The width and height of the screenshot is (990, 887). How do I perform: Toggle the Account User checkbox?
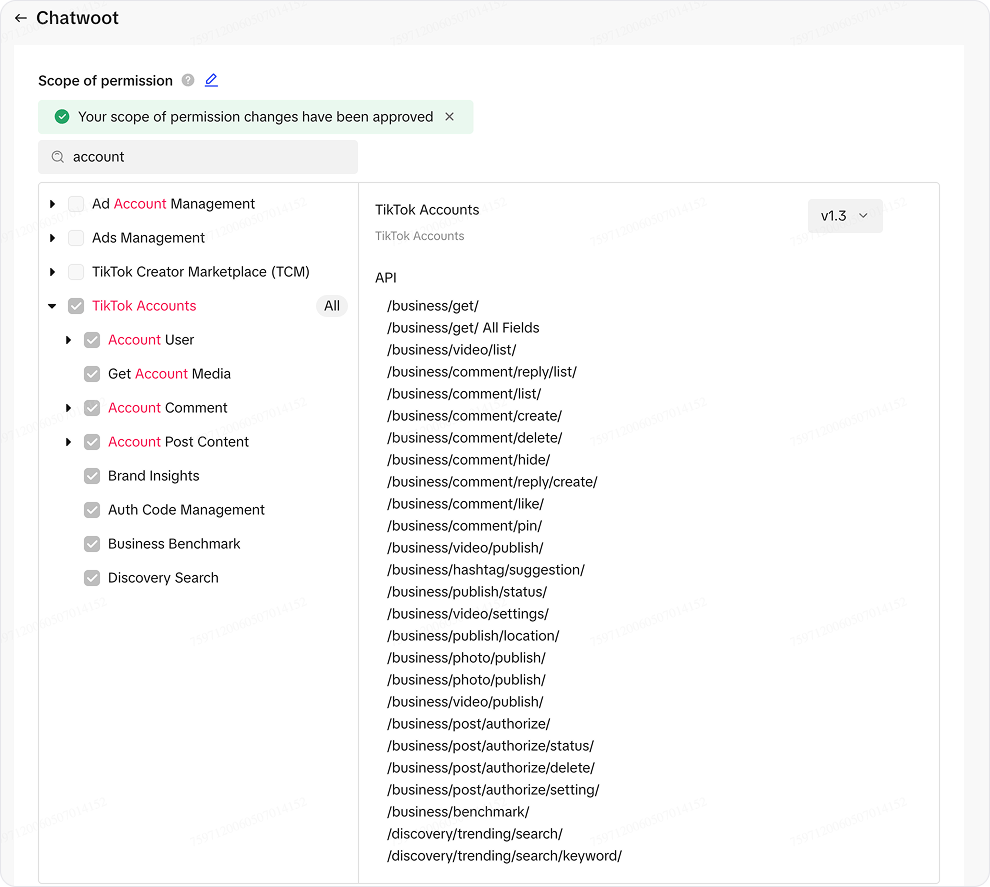click(92, 340)
